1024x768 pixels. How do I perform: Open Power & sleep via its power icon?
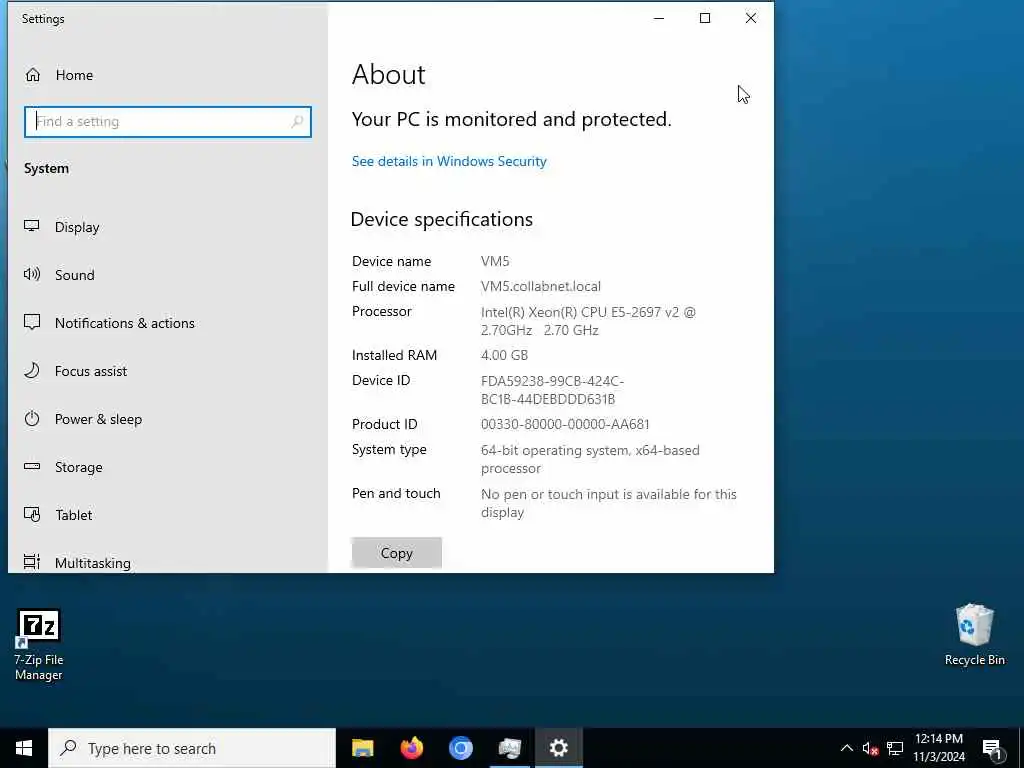pos(31,419)
